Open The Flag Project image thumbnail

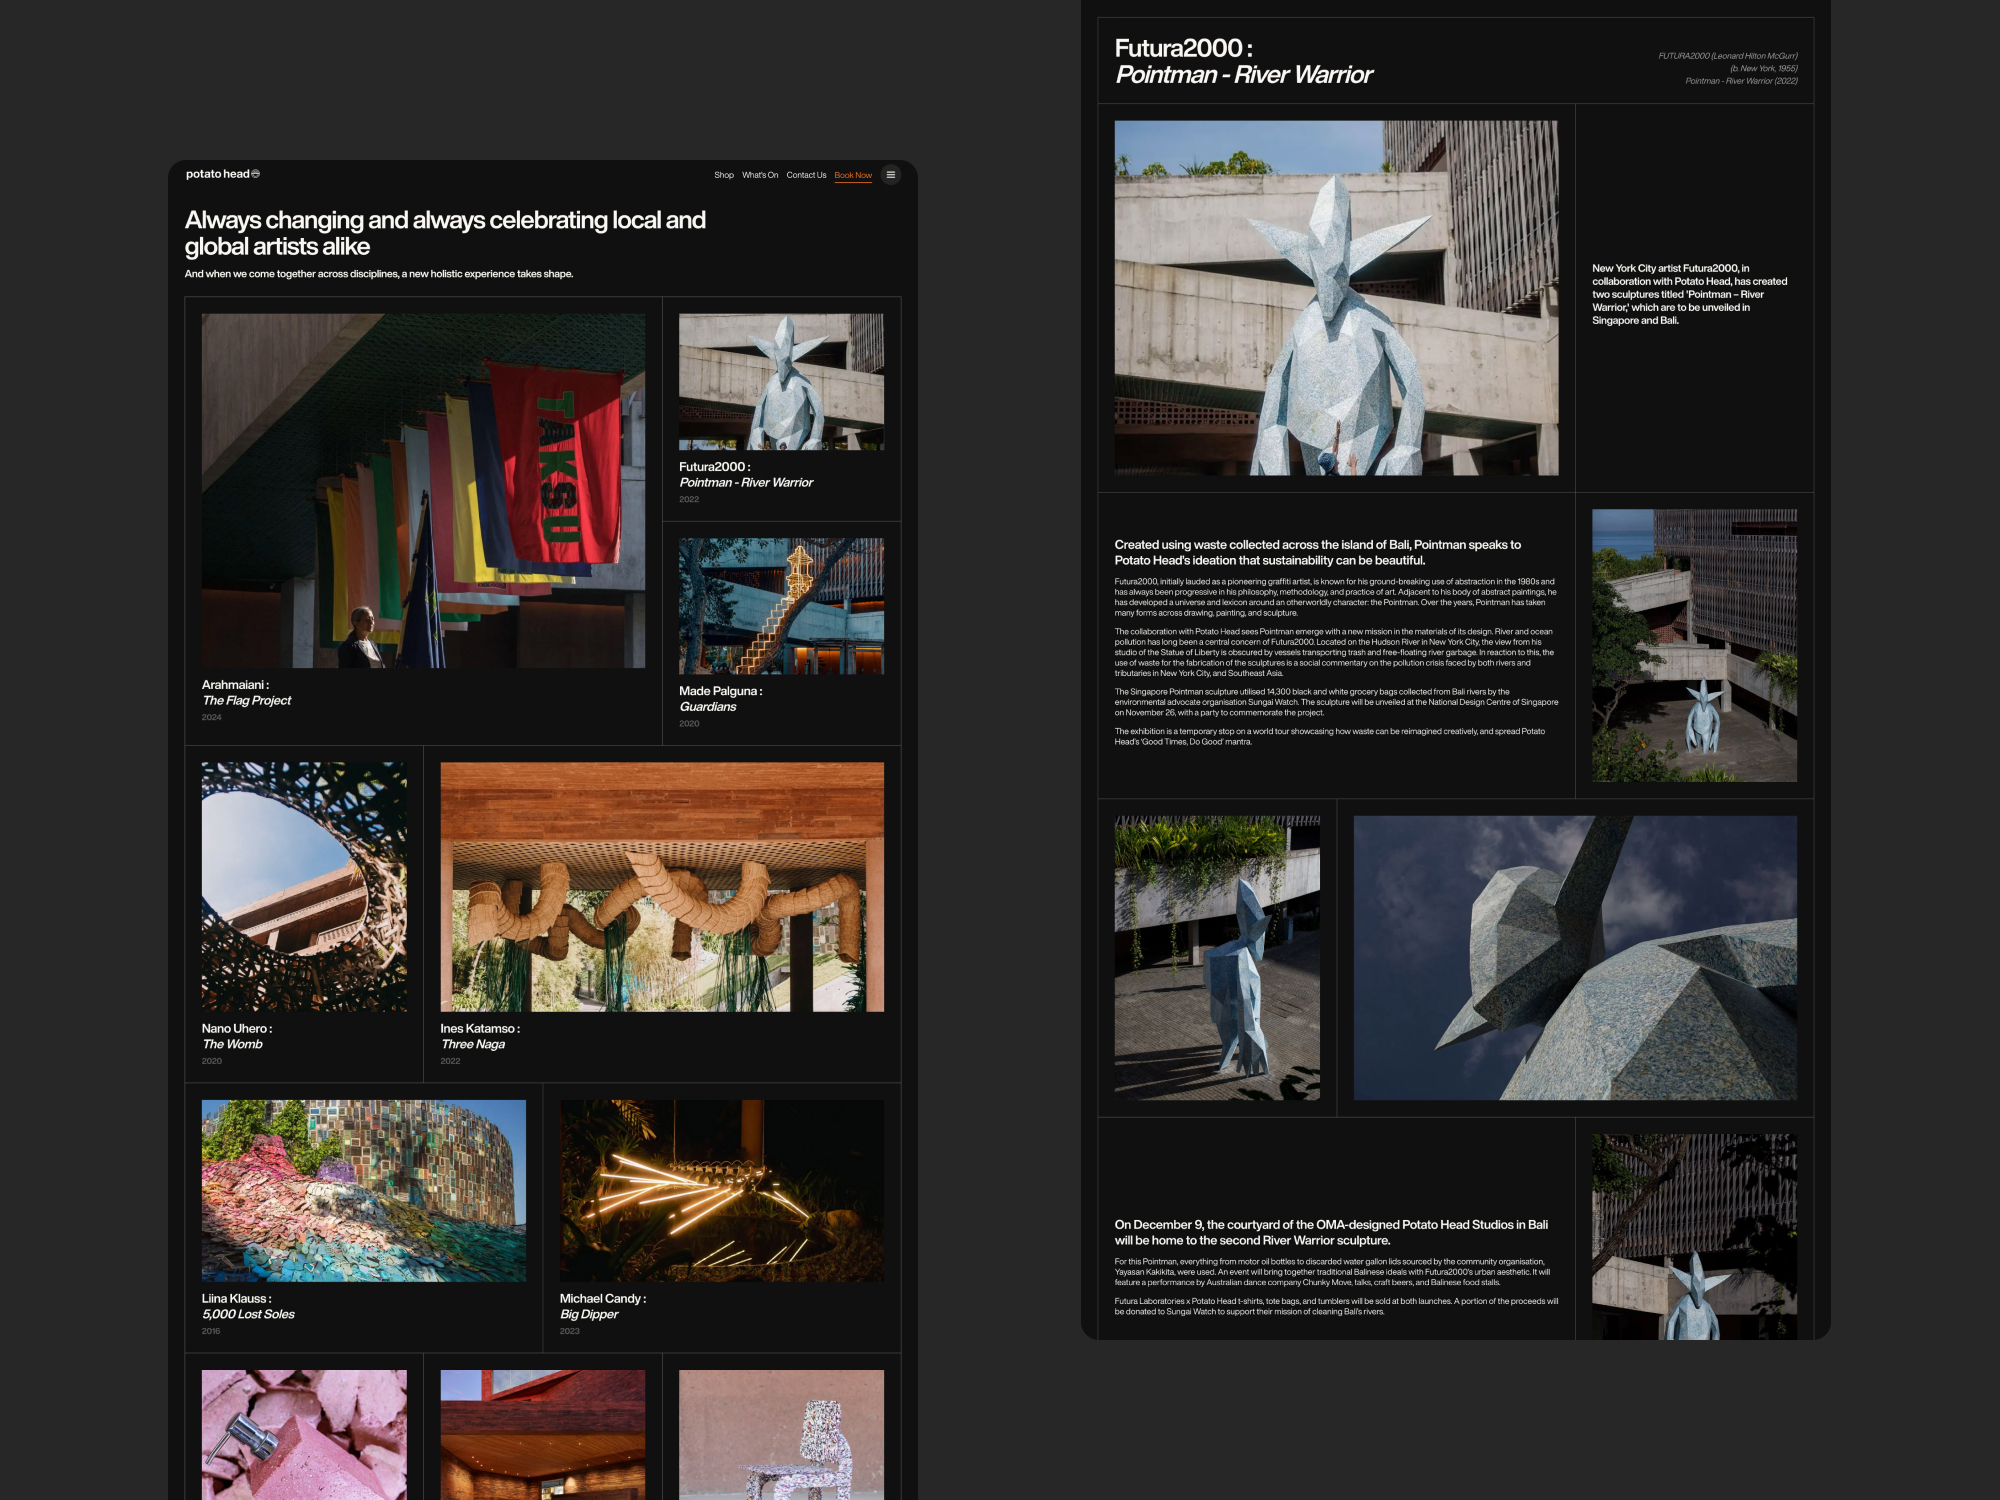coord(423,491)
